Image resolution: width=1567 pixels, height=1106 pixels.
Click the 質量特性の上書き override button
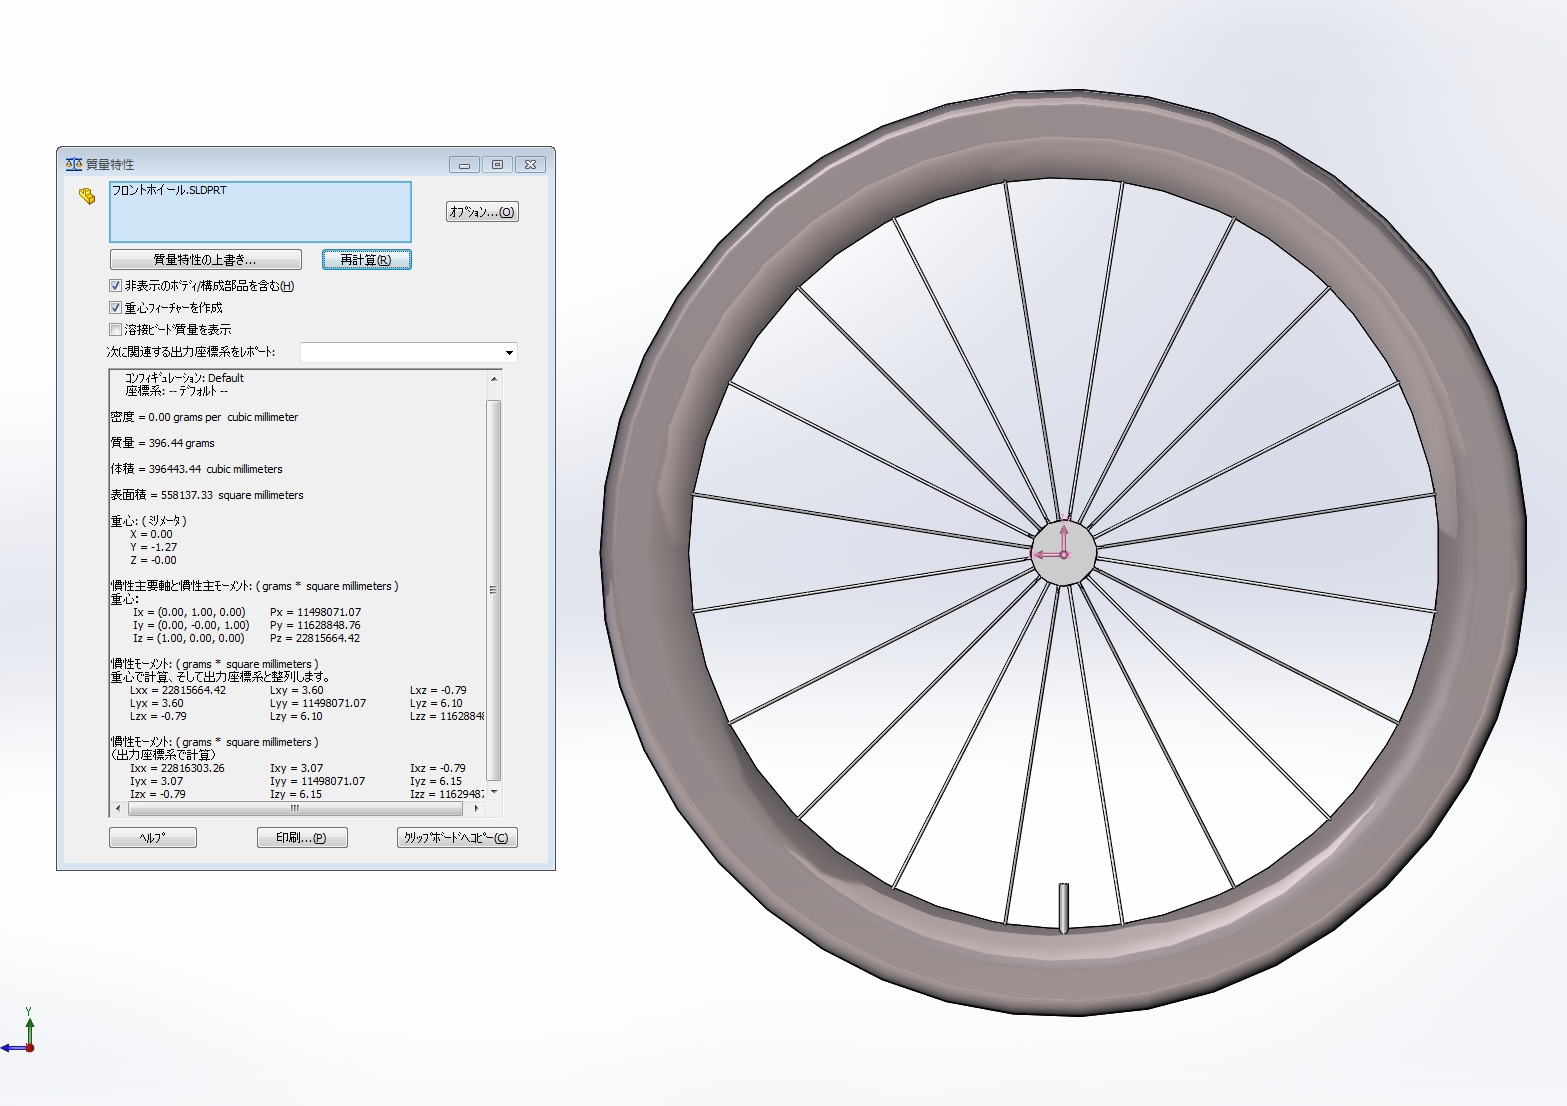point(206,260)
